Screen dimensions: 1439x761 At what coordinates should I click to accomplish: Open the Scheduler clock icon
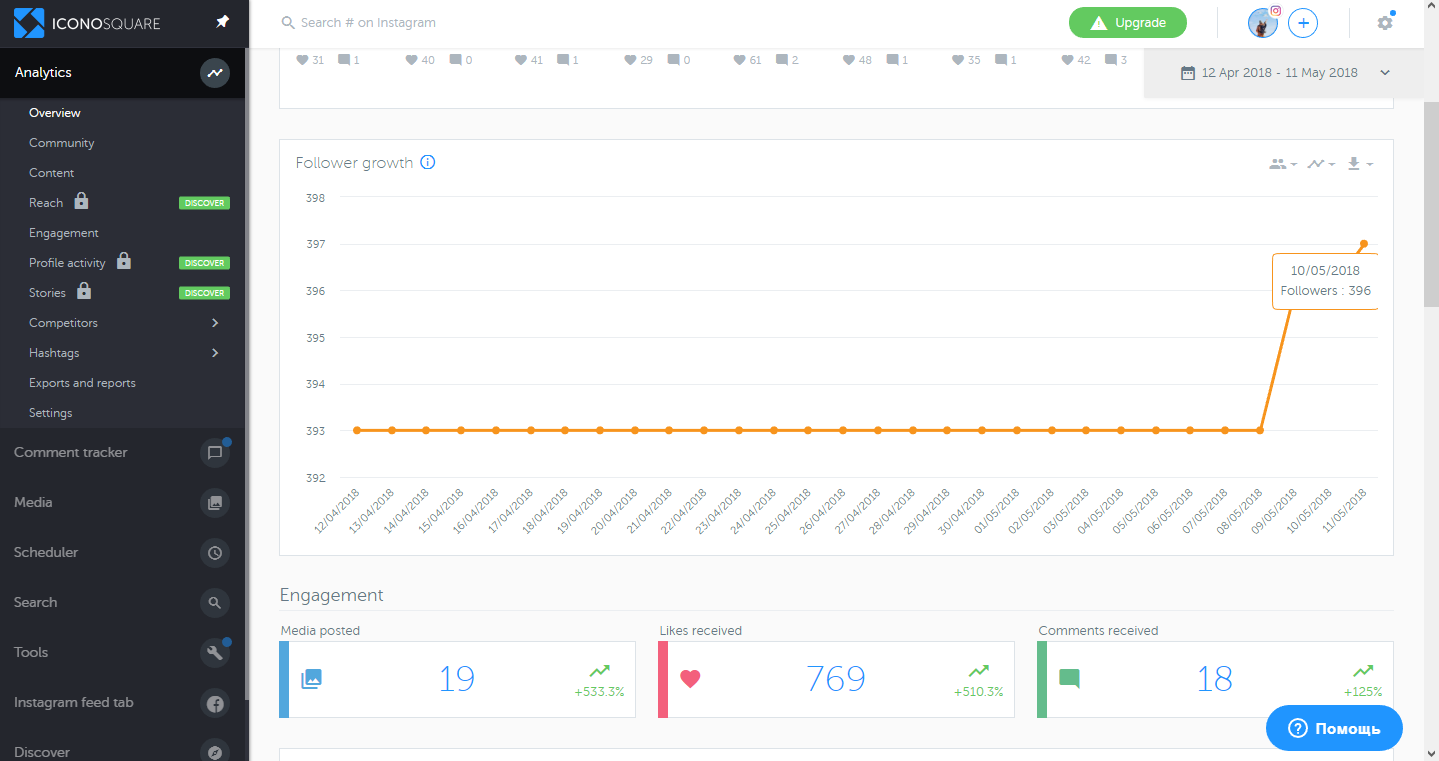point(214,553)
